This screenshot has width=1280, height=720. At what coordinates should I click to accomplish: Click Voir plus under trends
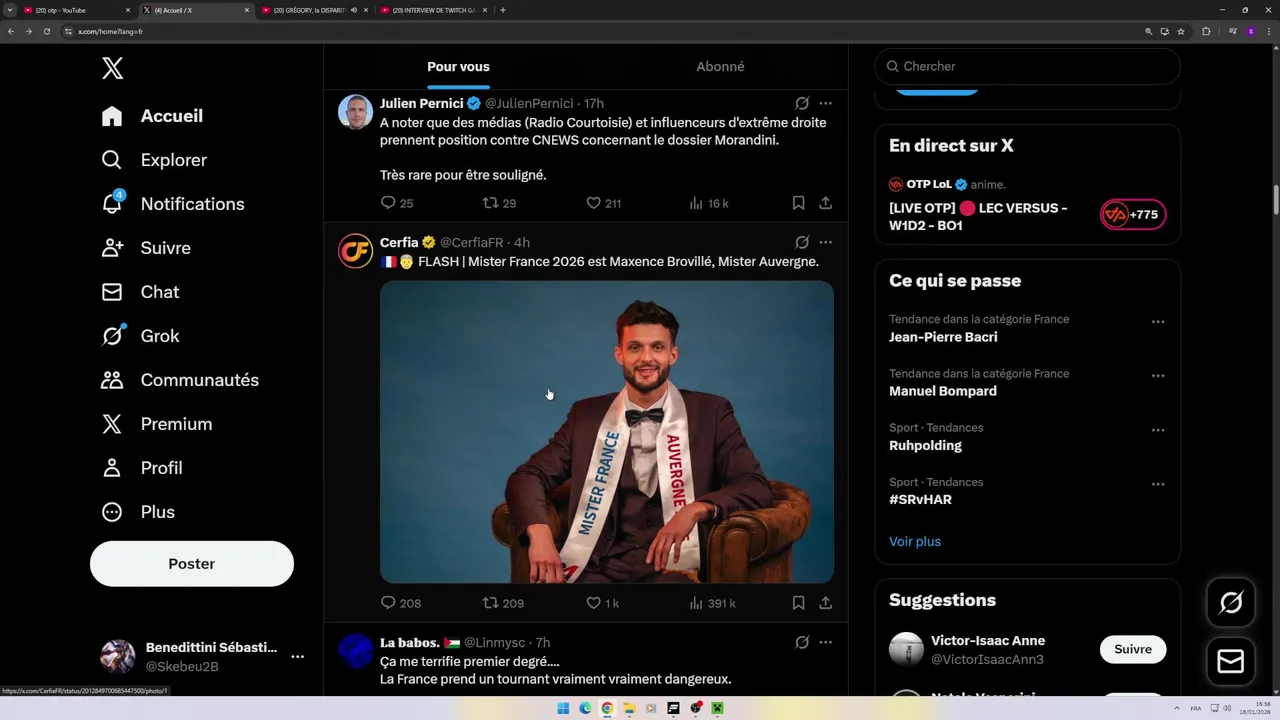point(915,541)
